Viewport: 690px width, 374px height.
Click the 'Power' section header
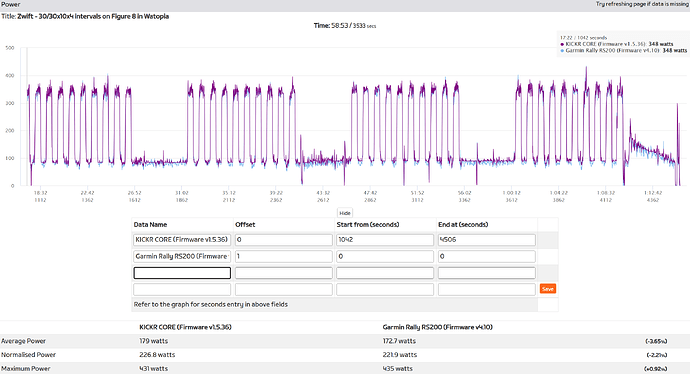click(x=11, y=4)
